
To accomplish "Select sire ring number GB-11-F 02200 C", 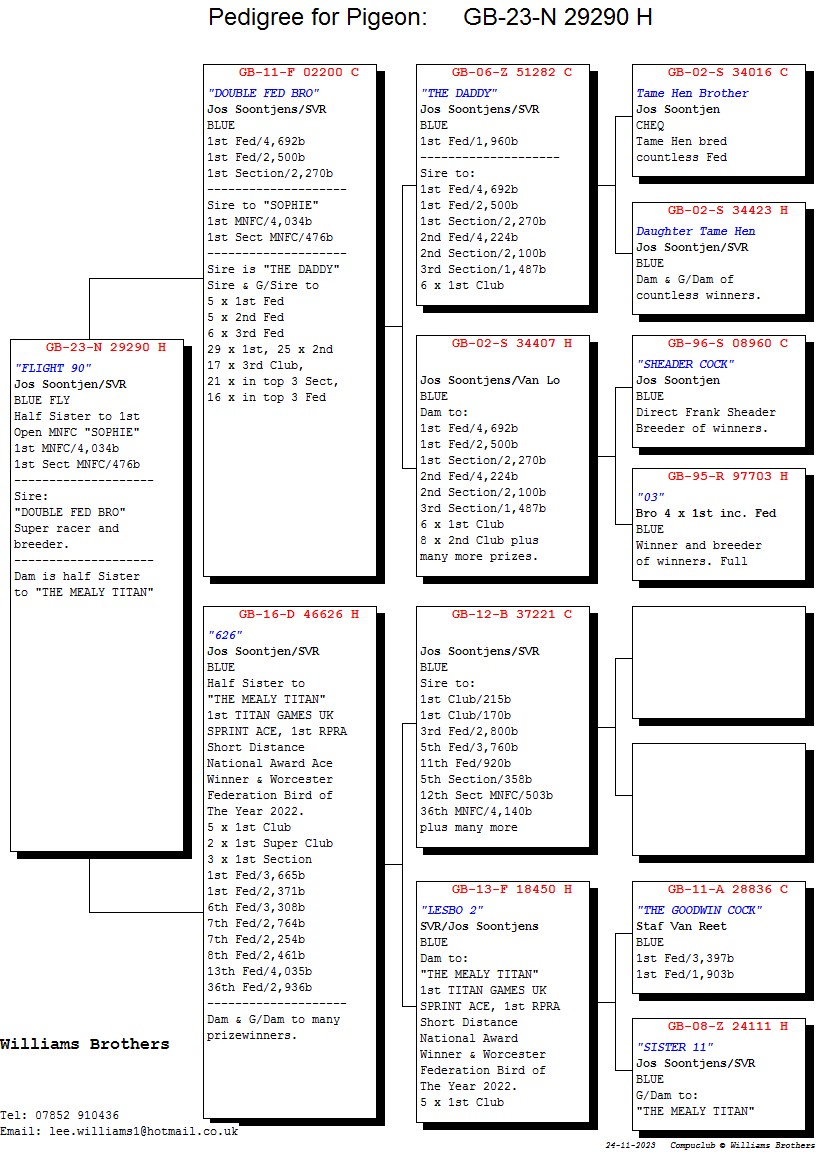I will coord(291,73).
